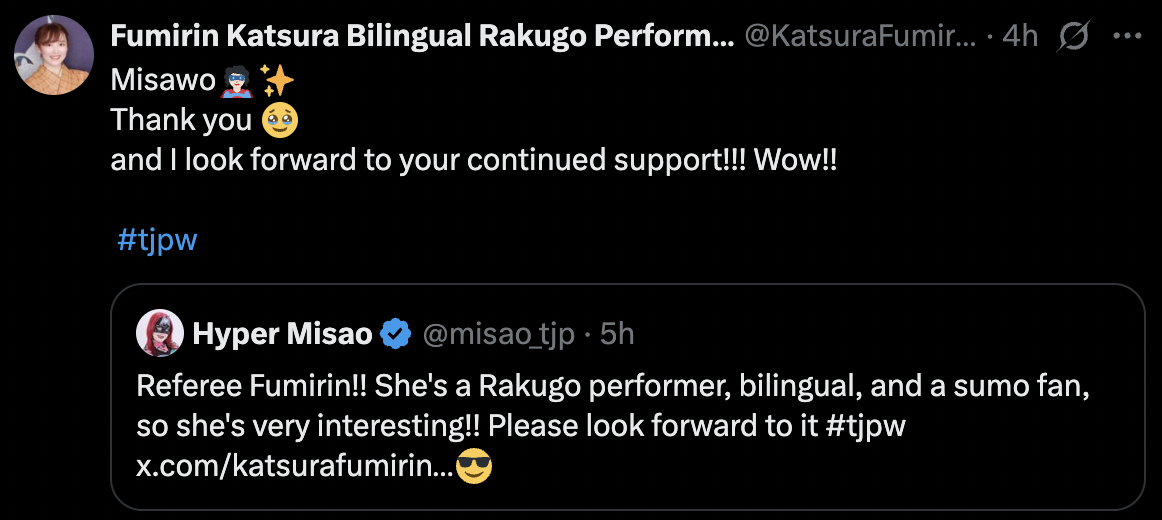This screenshot has width=1162, height=520.
Task: Open the blue #tjpw hashtag
Action: [157, 241]
